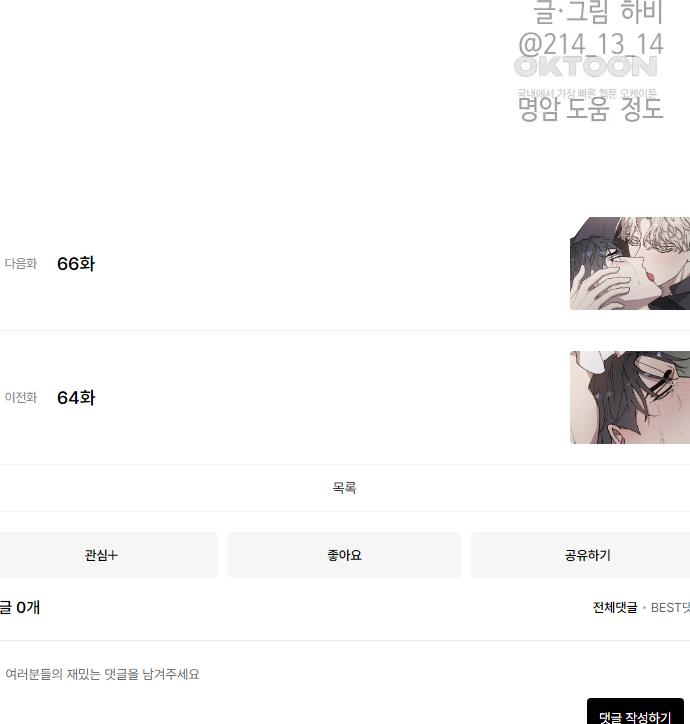Click the 글·그림 하비 credit text
The image size is (690, 724).
tap(598, 12)
